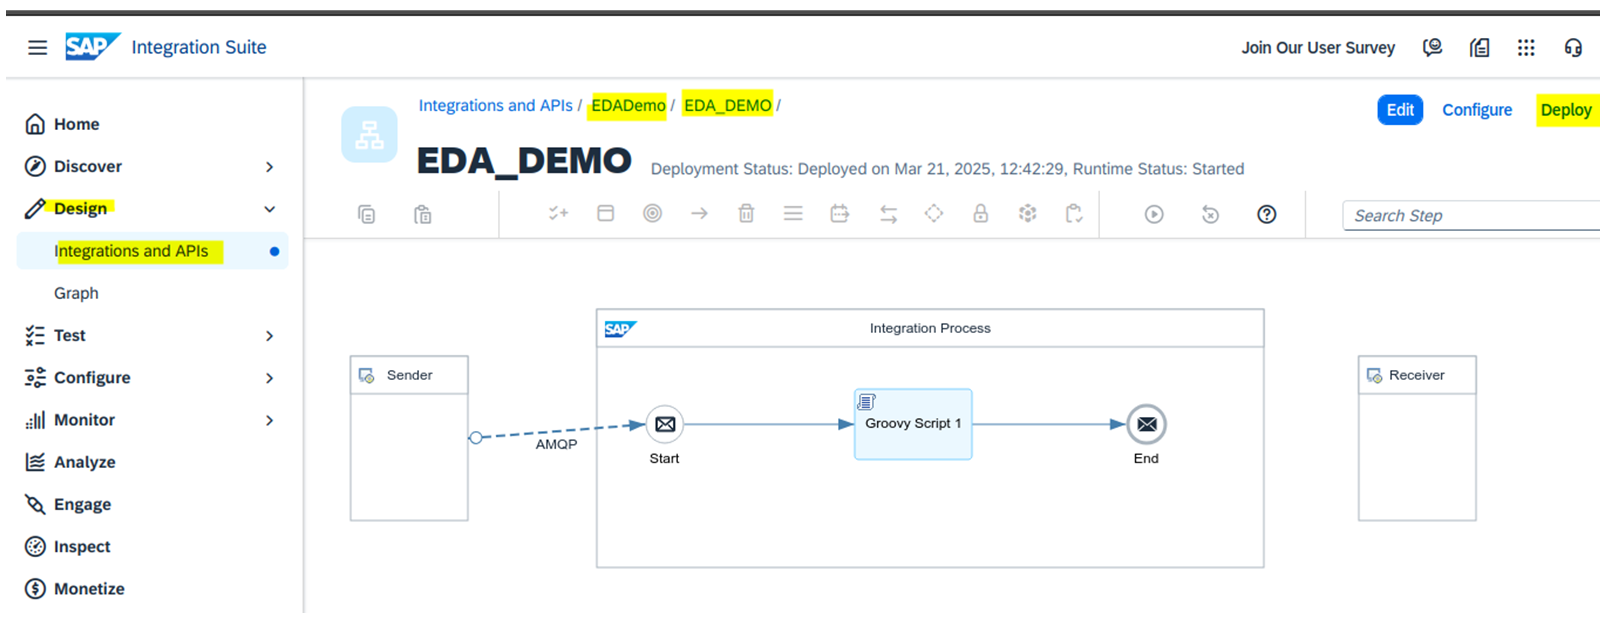The image size is (1600, 623).
Task: Click the Integration Suite title text
Action: point(199,47)
